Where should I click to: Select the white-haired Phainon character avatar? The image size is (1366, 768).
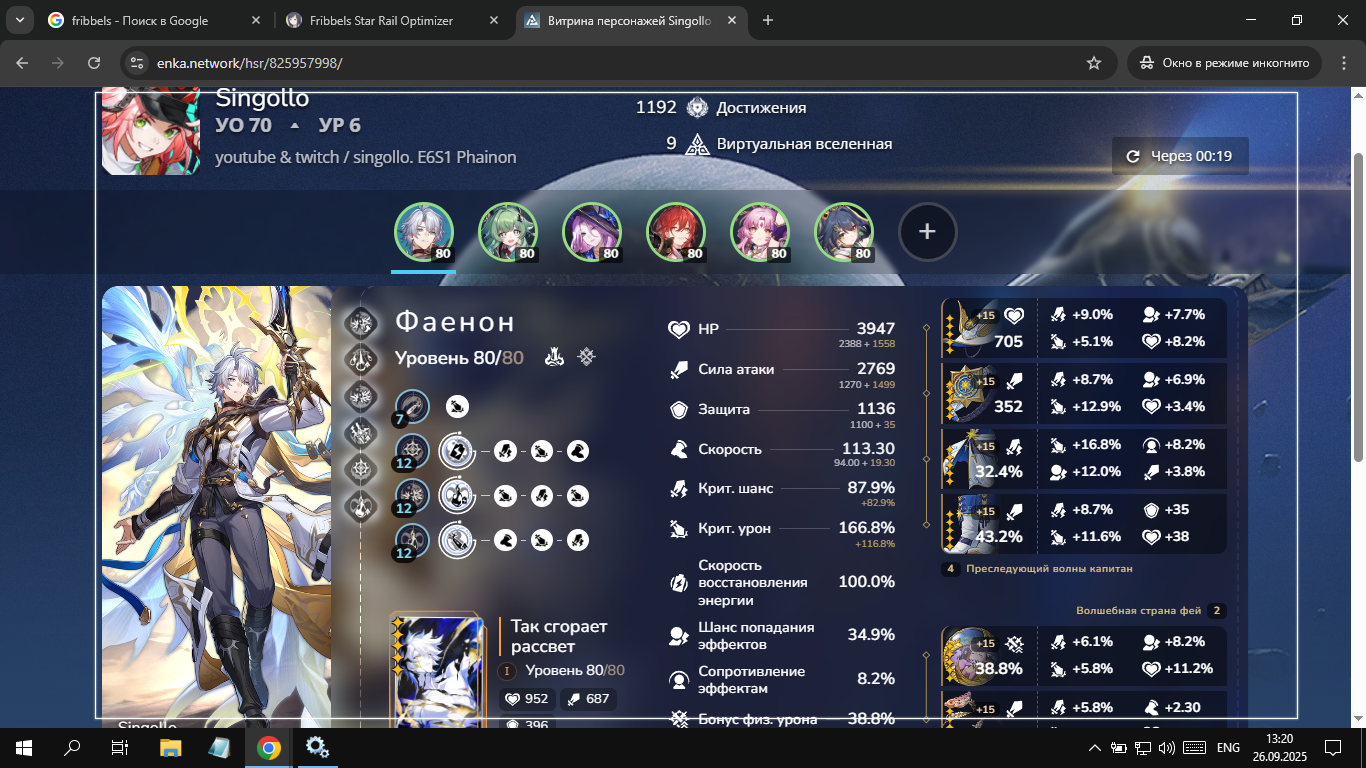(x=424, y=233)
